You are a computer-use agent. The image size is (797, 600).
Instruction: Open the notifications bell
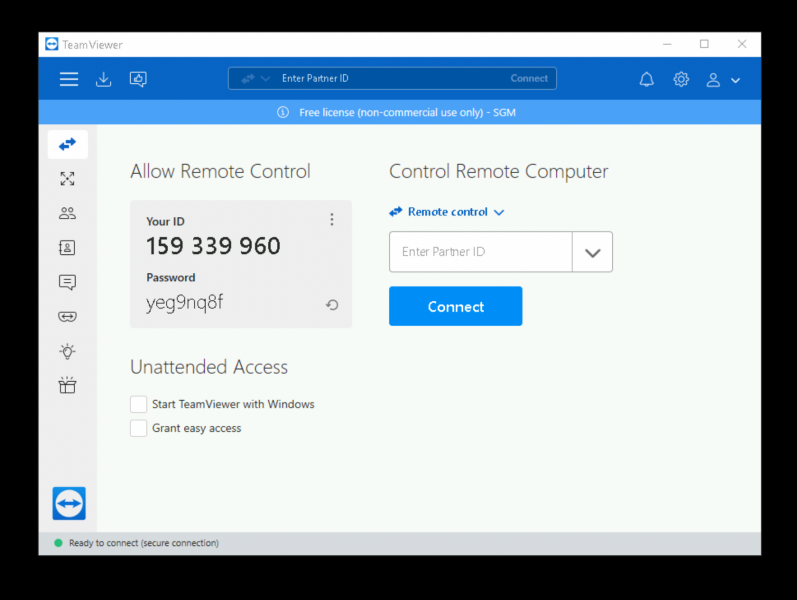pyautogui.click(x=647, y=79)
